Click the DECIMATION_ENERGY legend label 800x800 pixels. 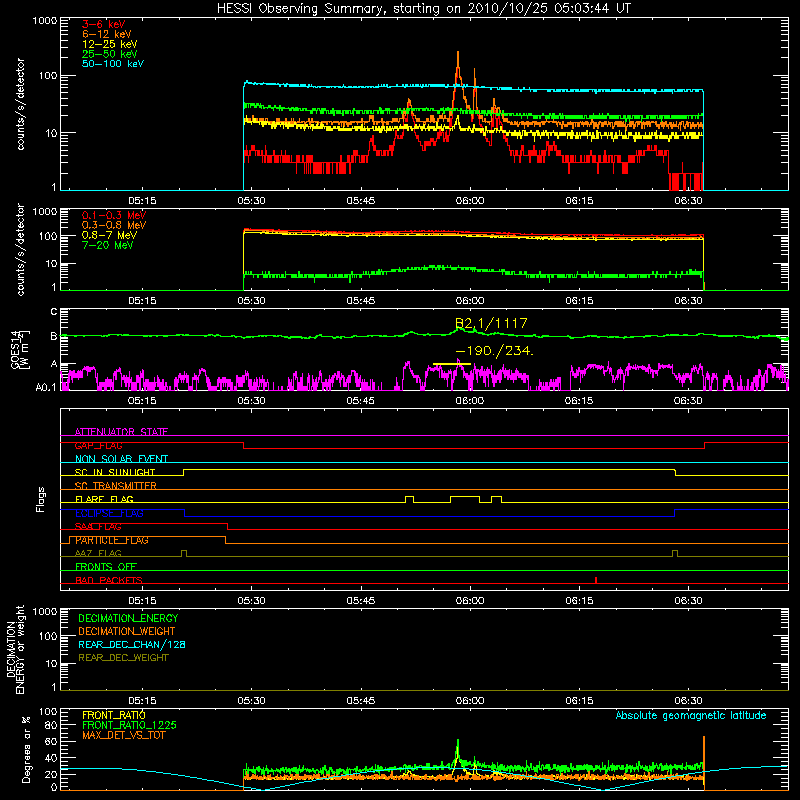click(128, 618)
